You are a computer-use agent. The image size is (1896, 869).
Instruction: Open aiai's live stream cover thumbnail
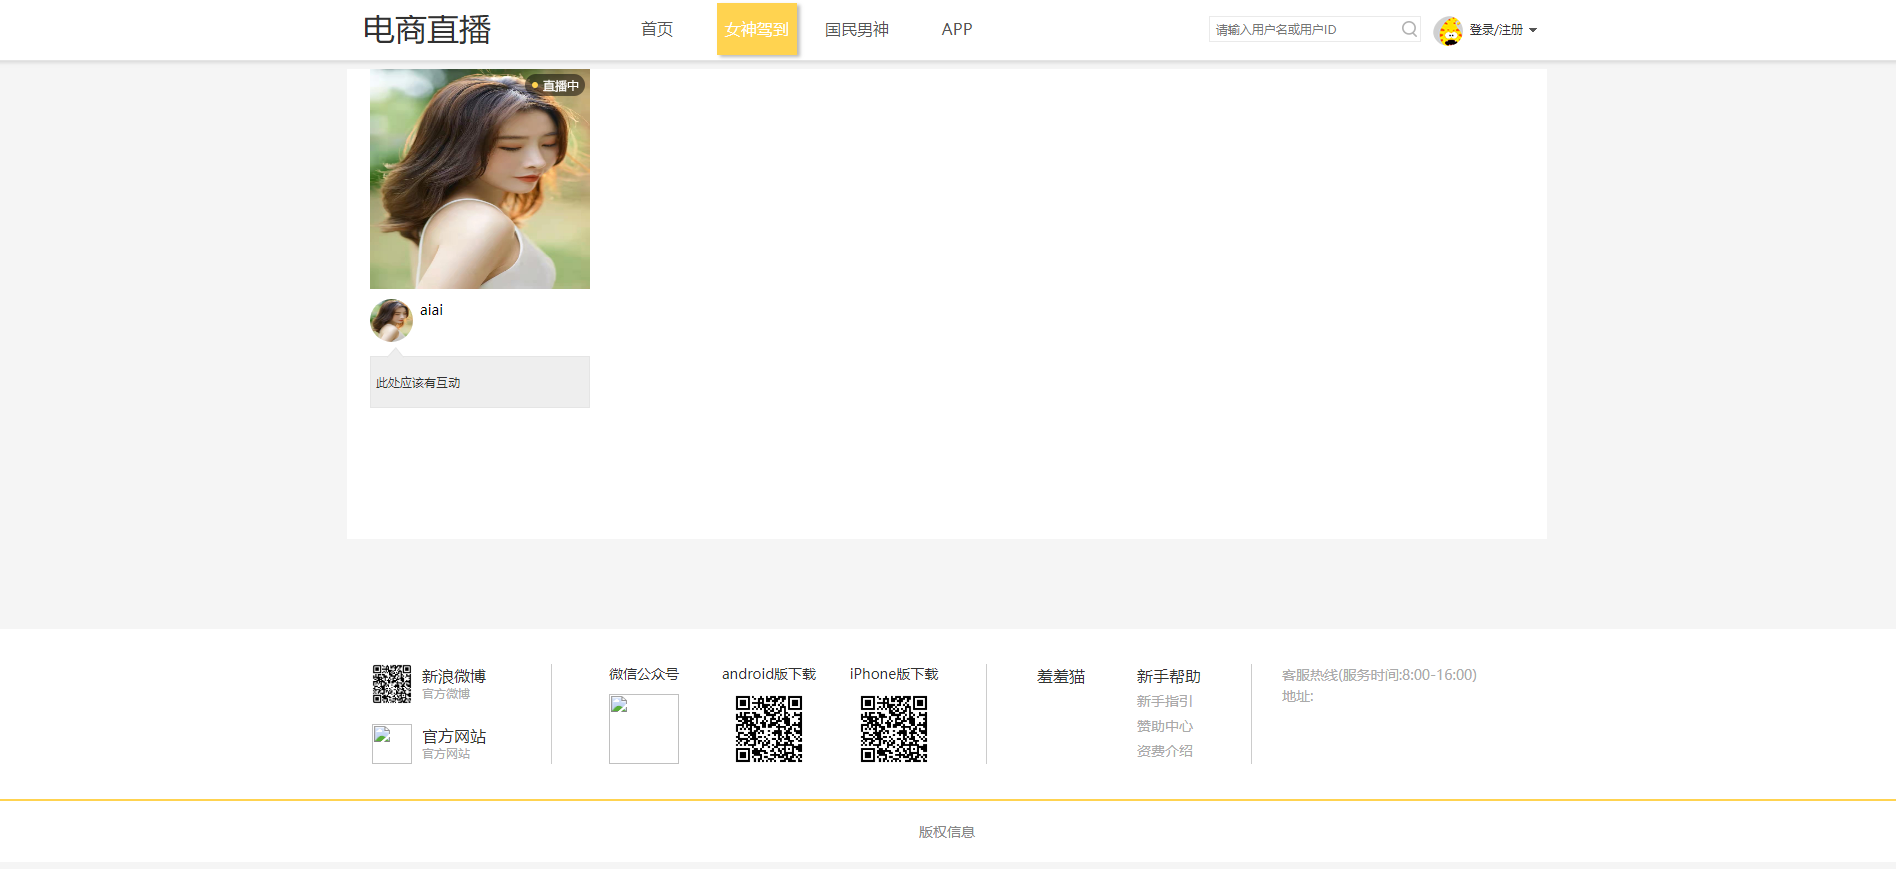click(x=480, y=179)
